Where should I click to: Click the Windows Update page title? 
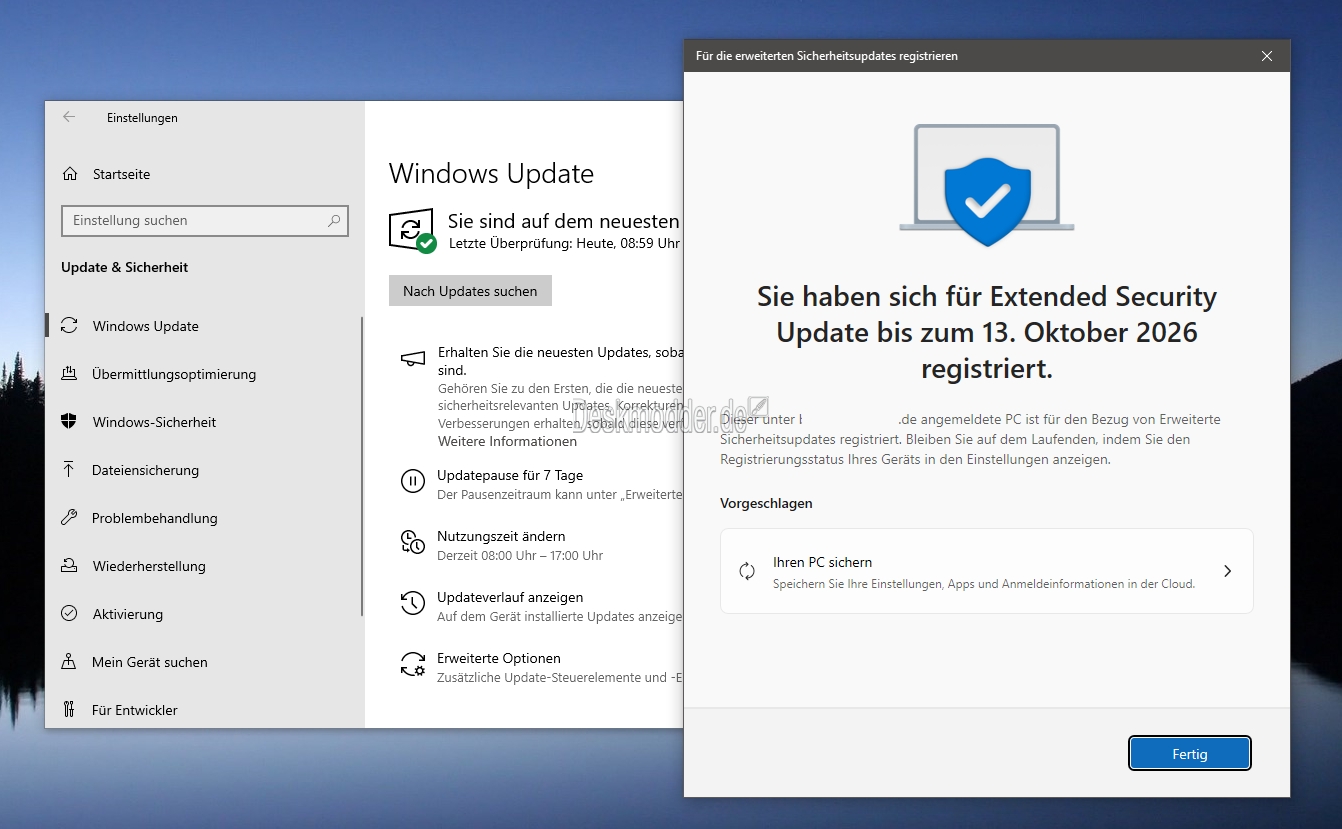[x=491, y=173]
